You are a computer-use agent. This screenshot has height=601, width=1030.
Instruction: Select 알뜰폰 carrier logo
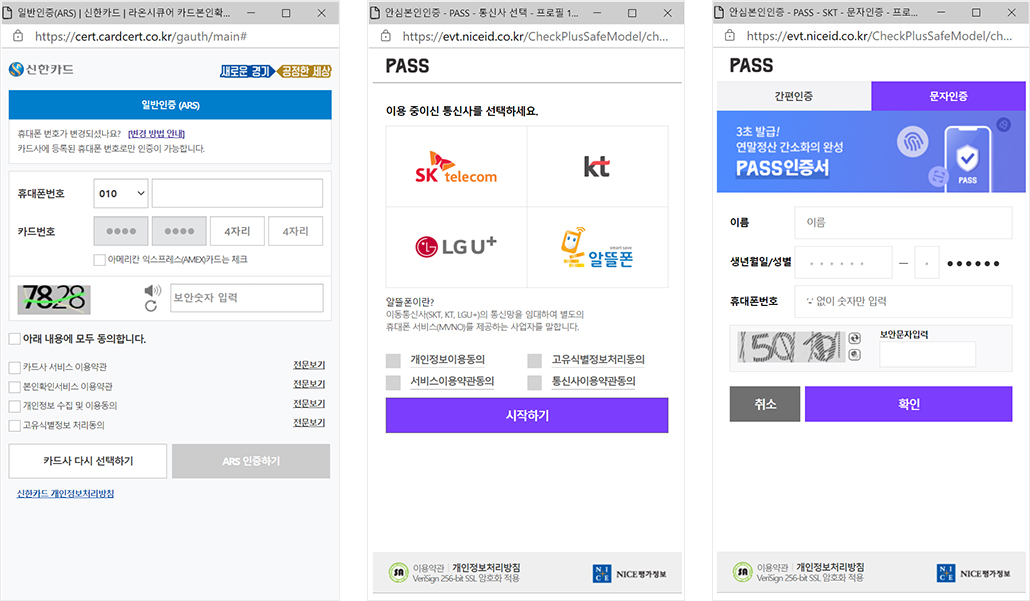(597, 247)
